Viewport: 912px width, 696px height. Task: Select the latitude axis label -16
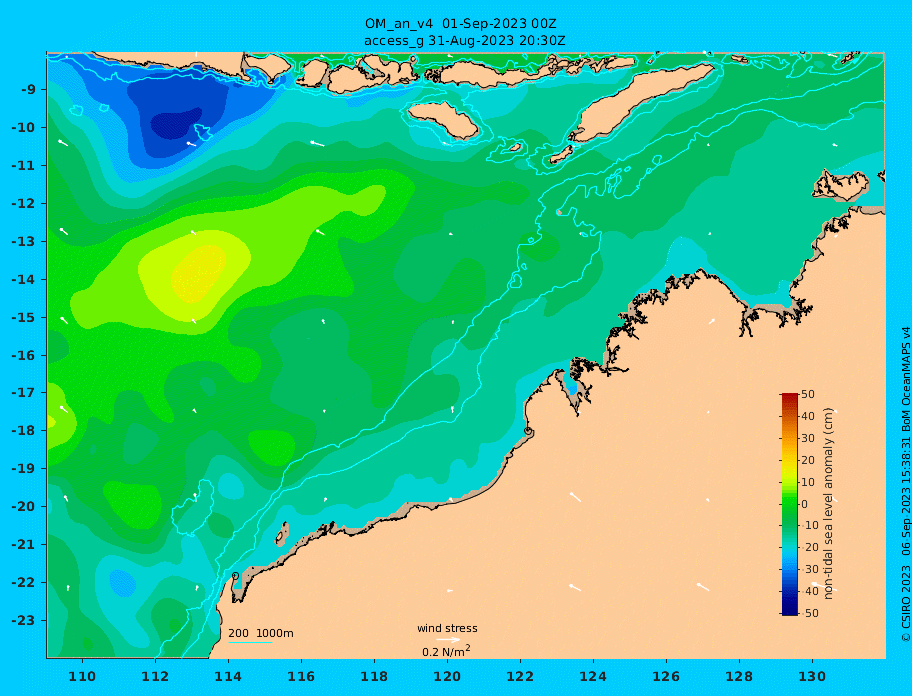[24, 355]
